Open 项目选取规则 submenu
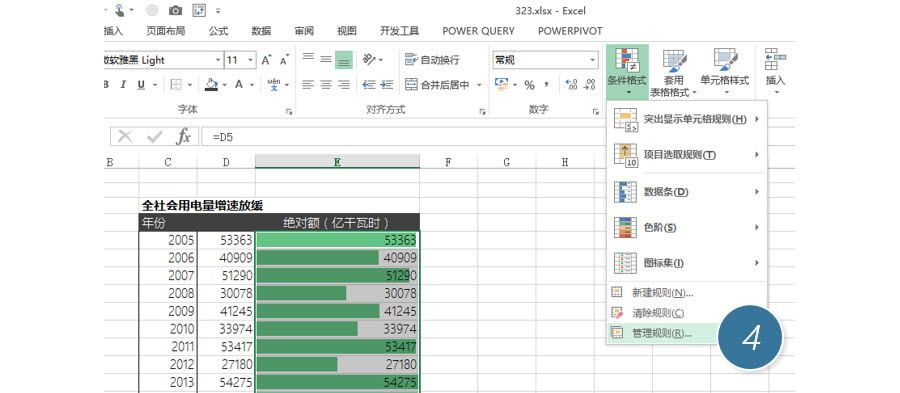The width and height of the screenshot is (900, 393). 687,155
